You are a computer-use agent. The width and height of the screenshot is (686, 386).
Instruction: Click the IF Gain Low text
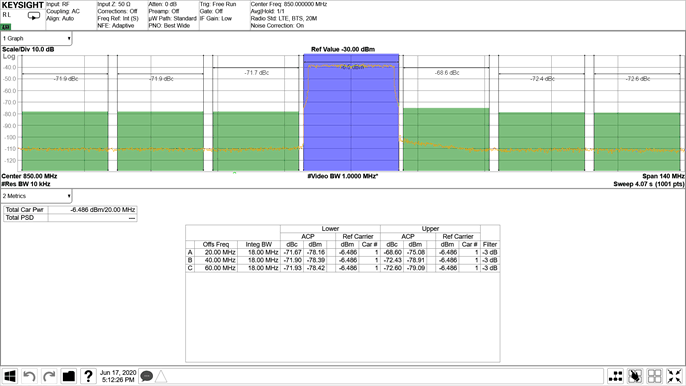pos(216,18)
